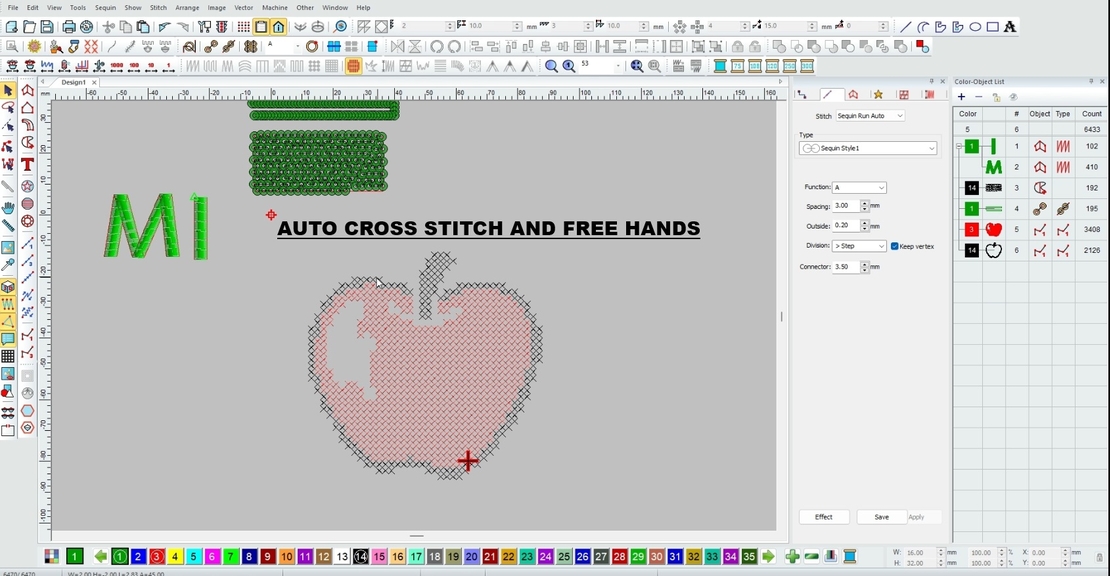This screenshot has width=1110, height=576.
Task: Click the Print icon in the toolbar
Action: click(69, 27)
